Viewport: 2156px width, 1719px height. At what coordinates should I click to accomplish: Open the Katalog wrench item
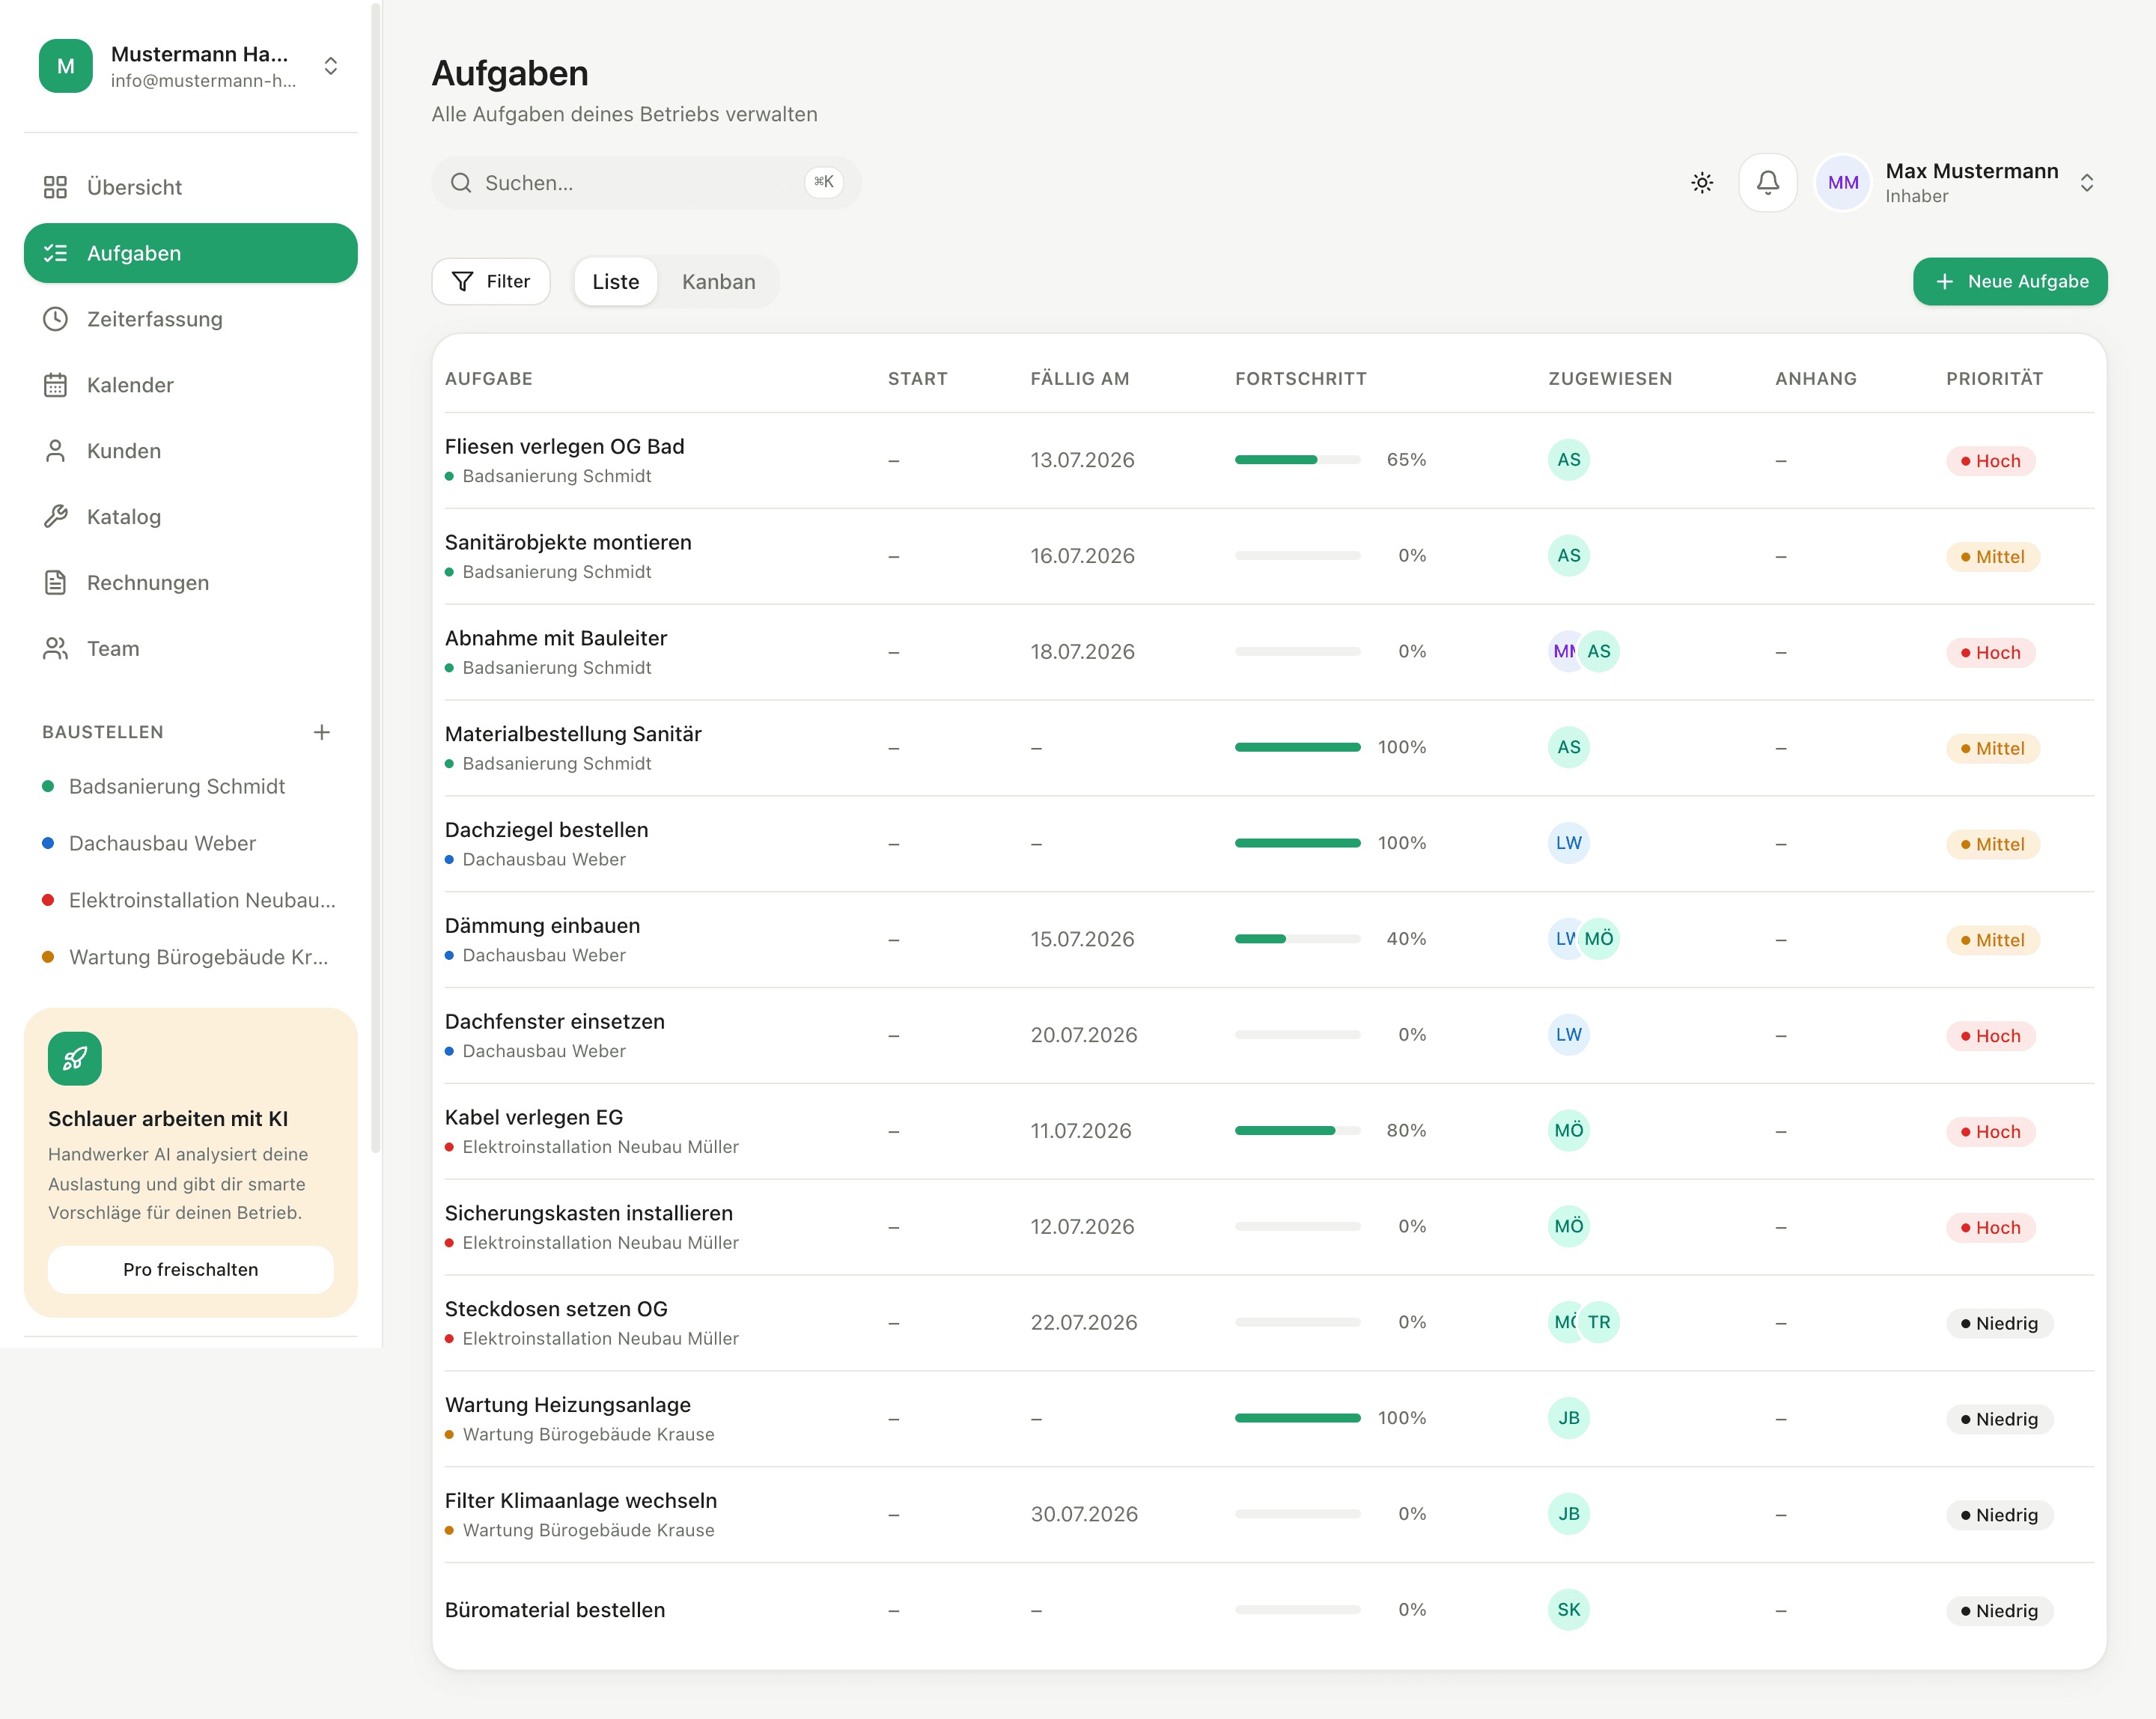tap(190, 517)
